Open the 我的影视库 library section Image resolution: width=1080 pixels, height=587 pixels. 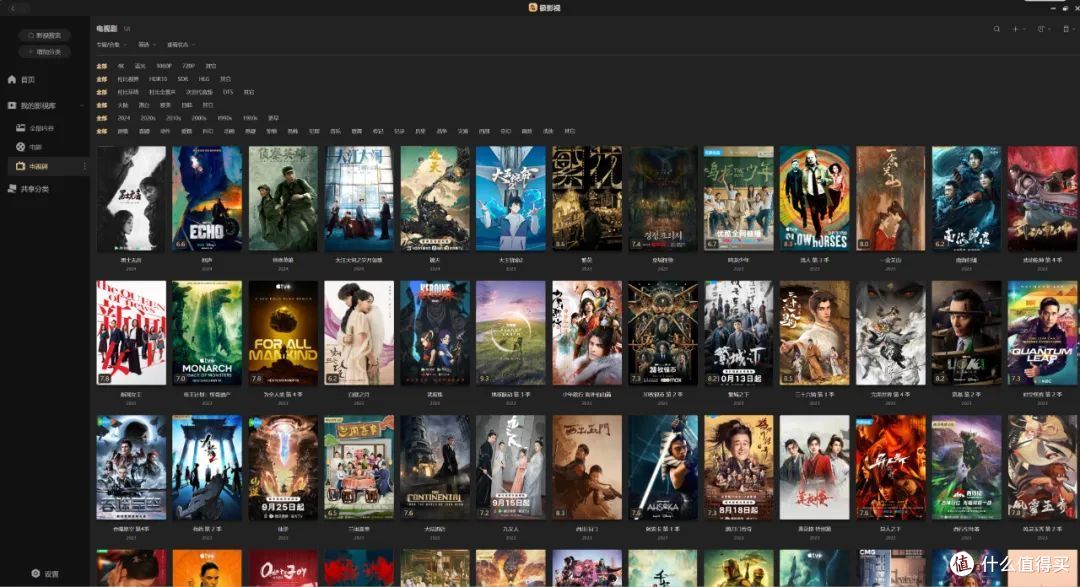[x=32, y=105]
